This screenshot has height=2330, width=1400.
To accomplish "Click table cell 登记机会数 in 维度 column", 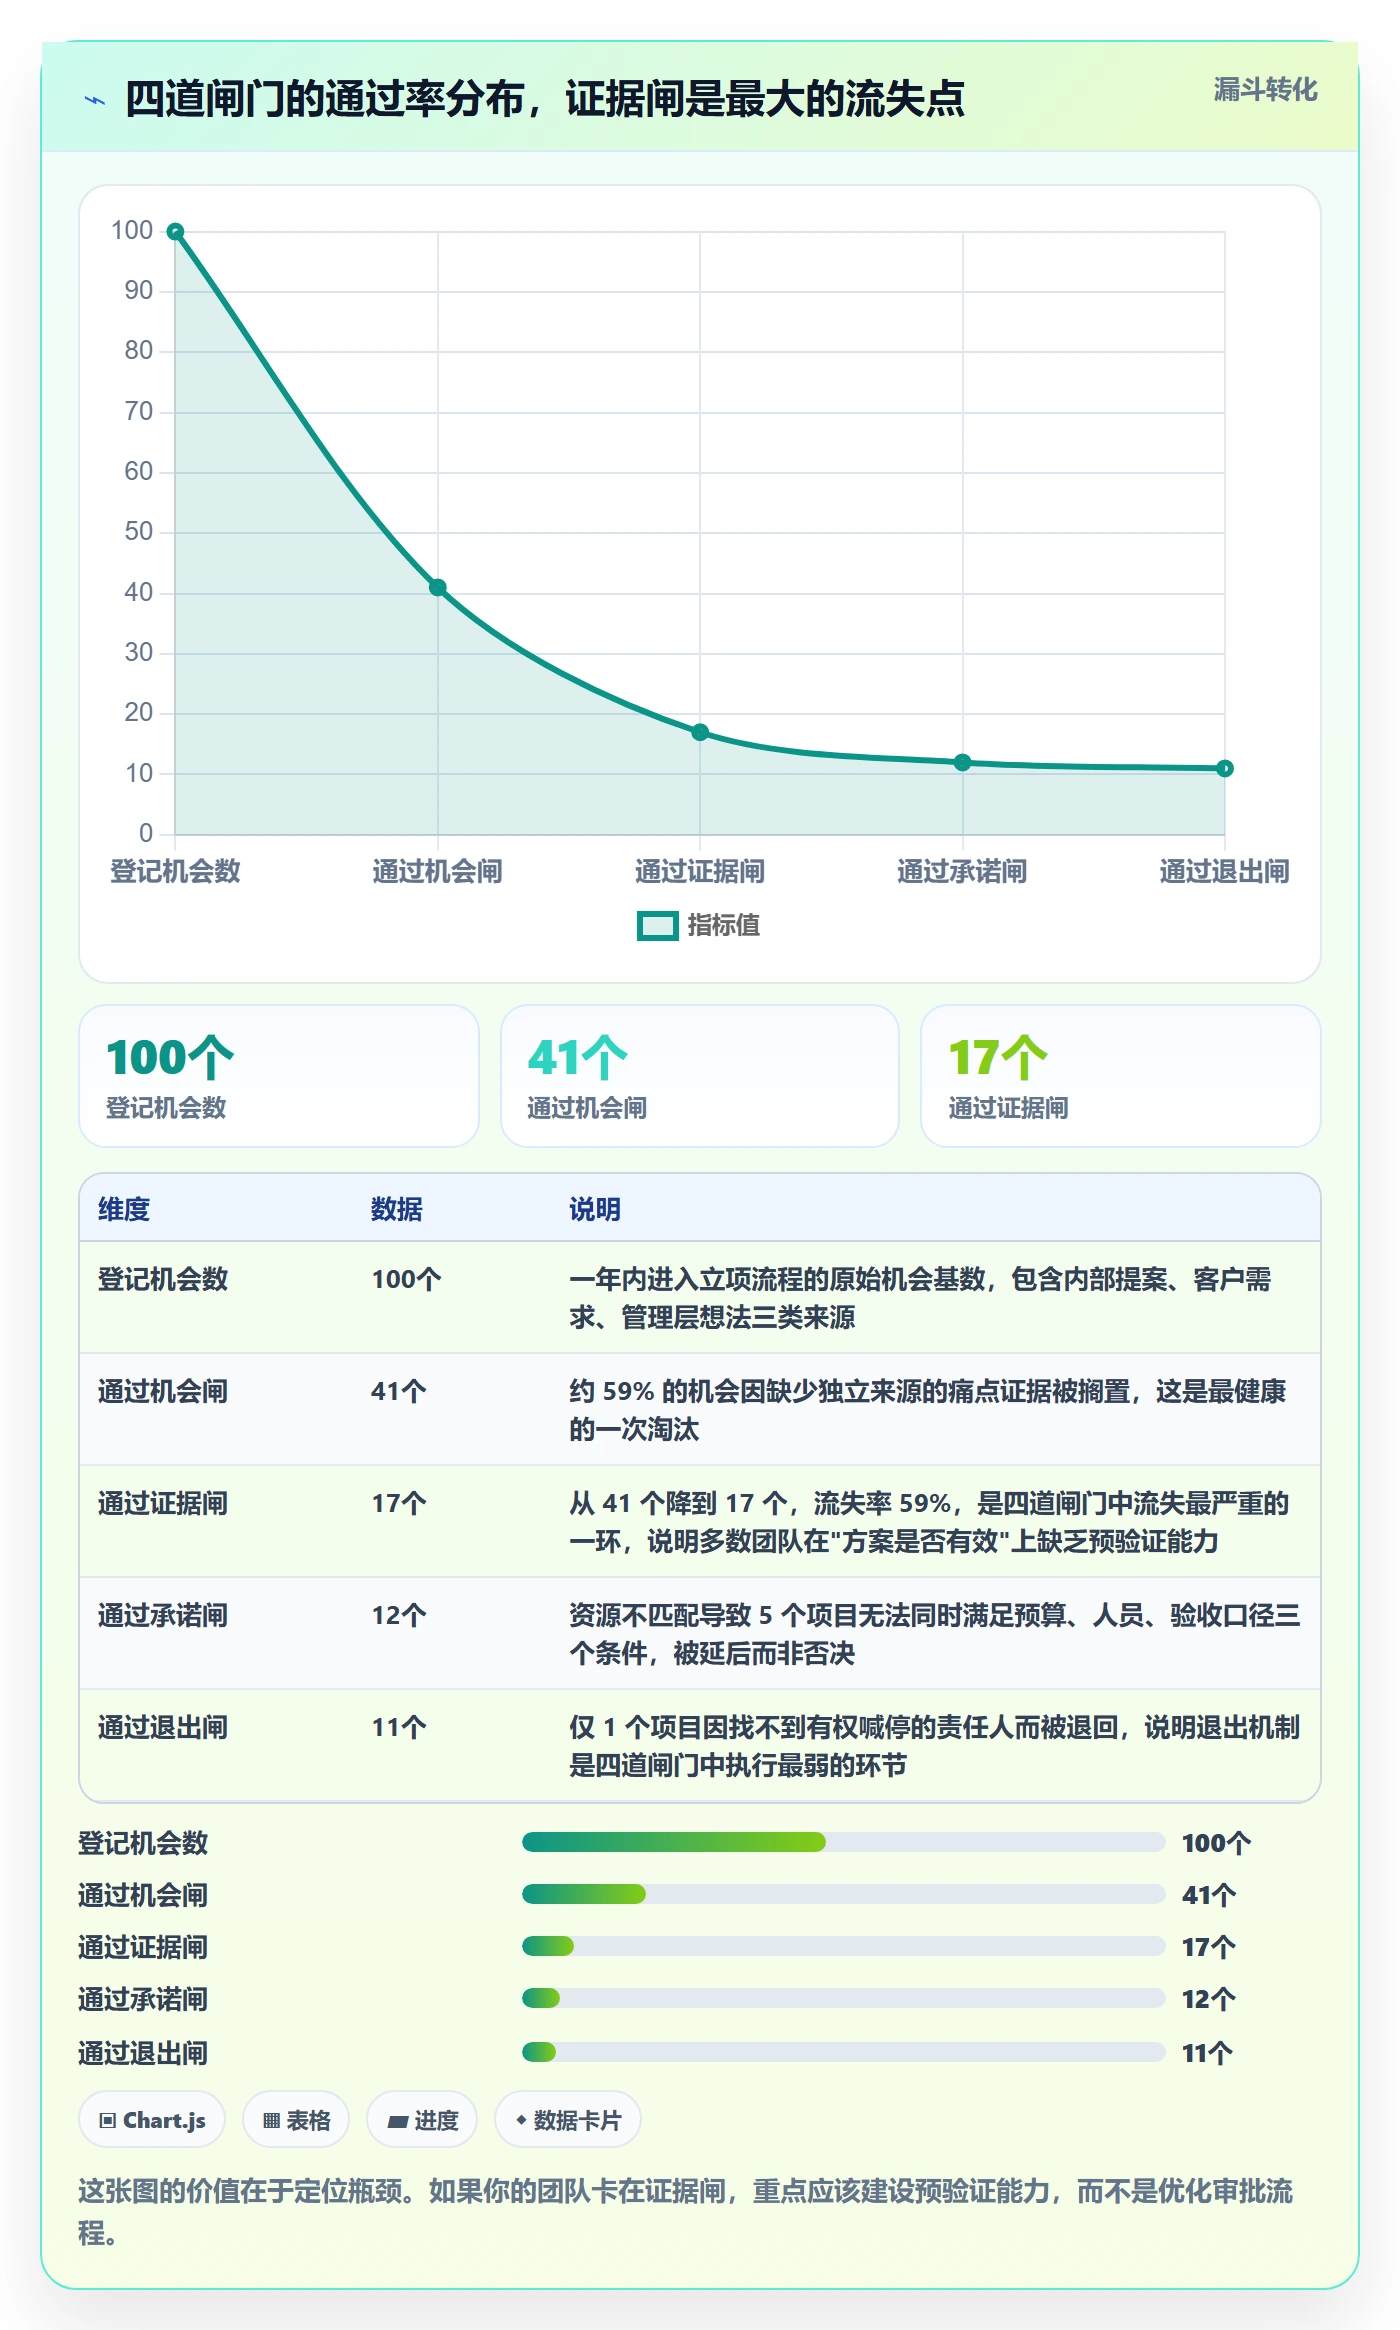I will [163, 1279].
